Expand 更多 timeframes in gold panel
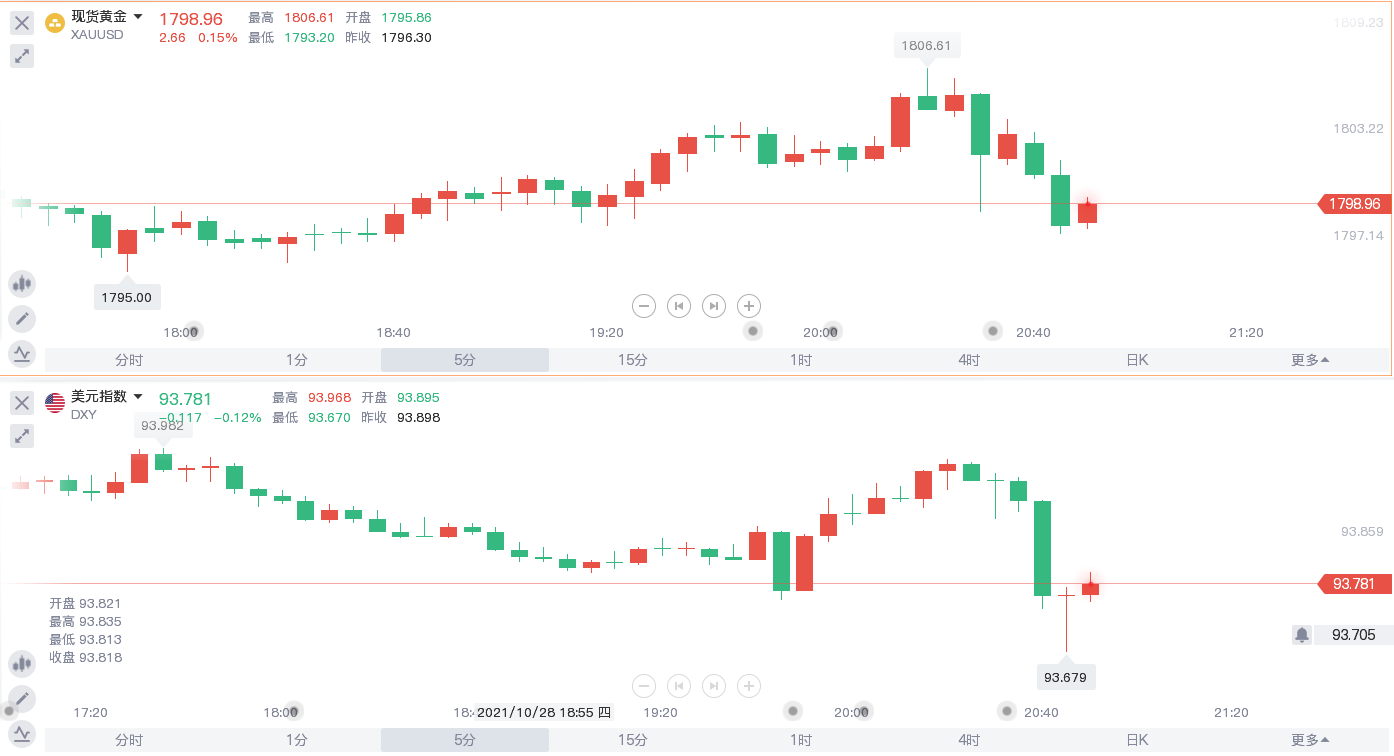The height and width of the screenshot is (756, 1394). click(x=1310, y=360)
